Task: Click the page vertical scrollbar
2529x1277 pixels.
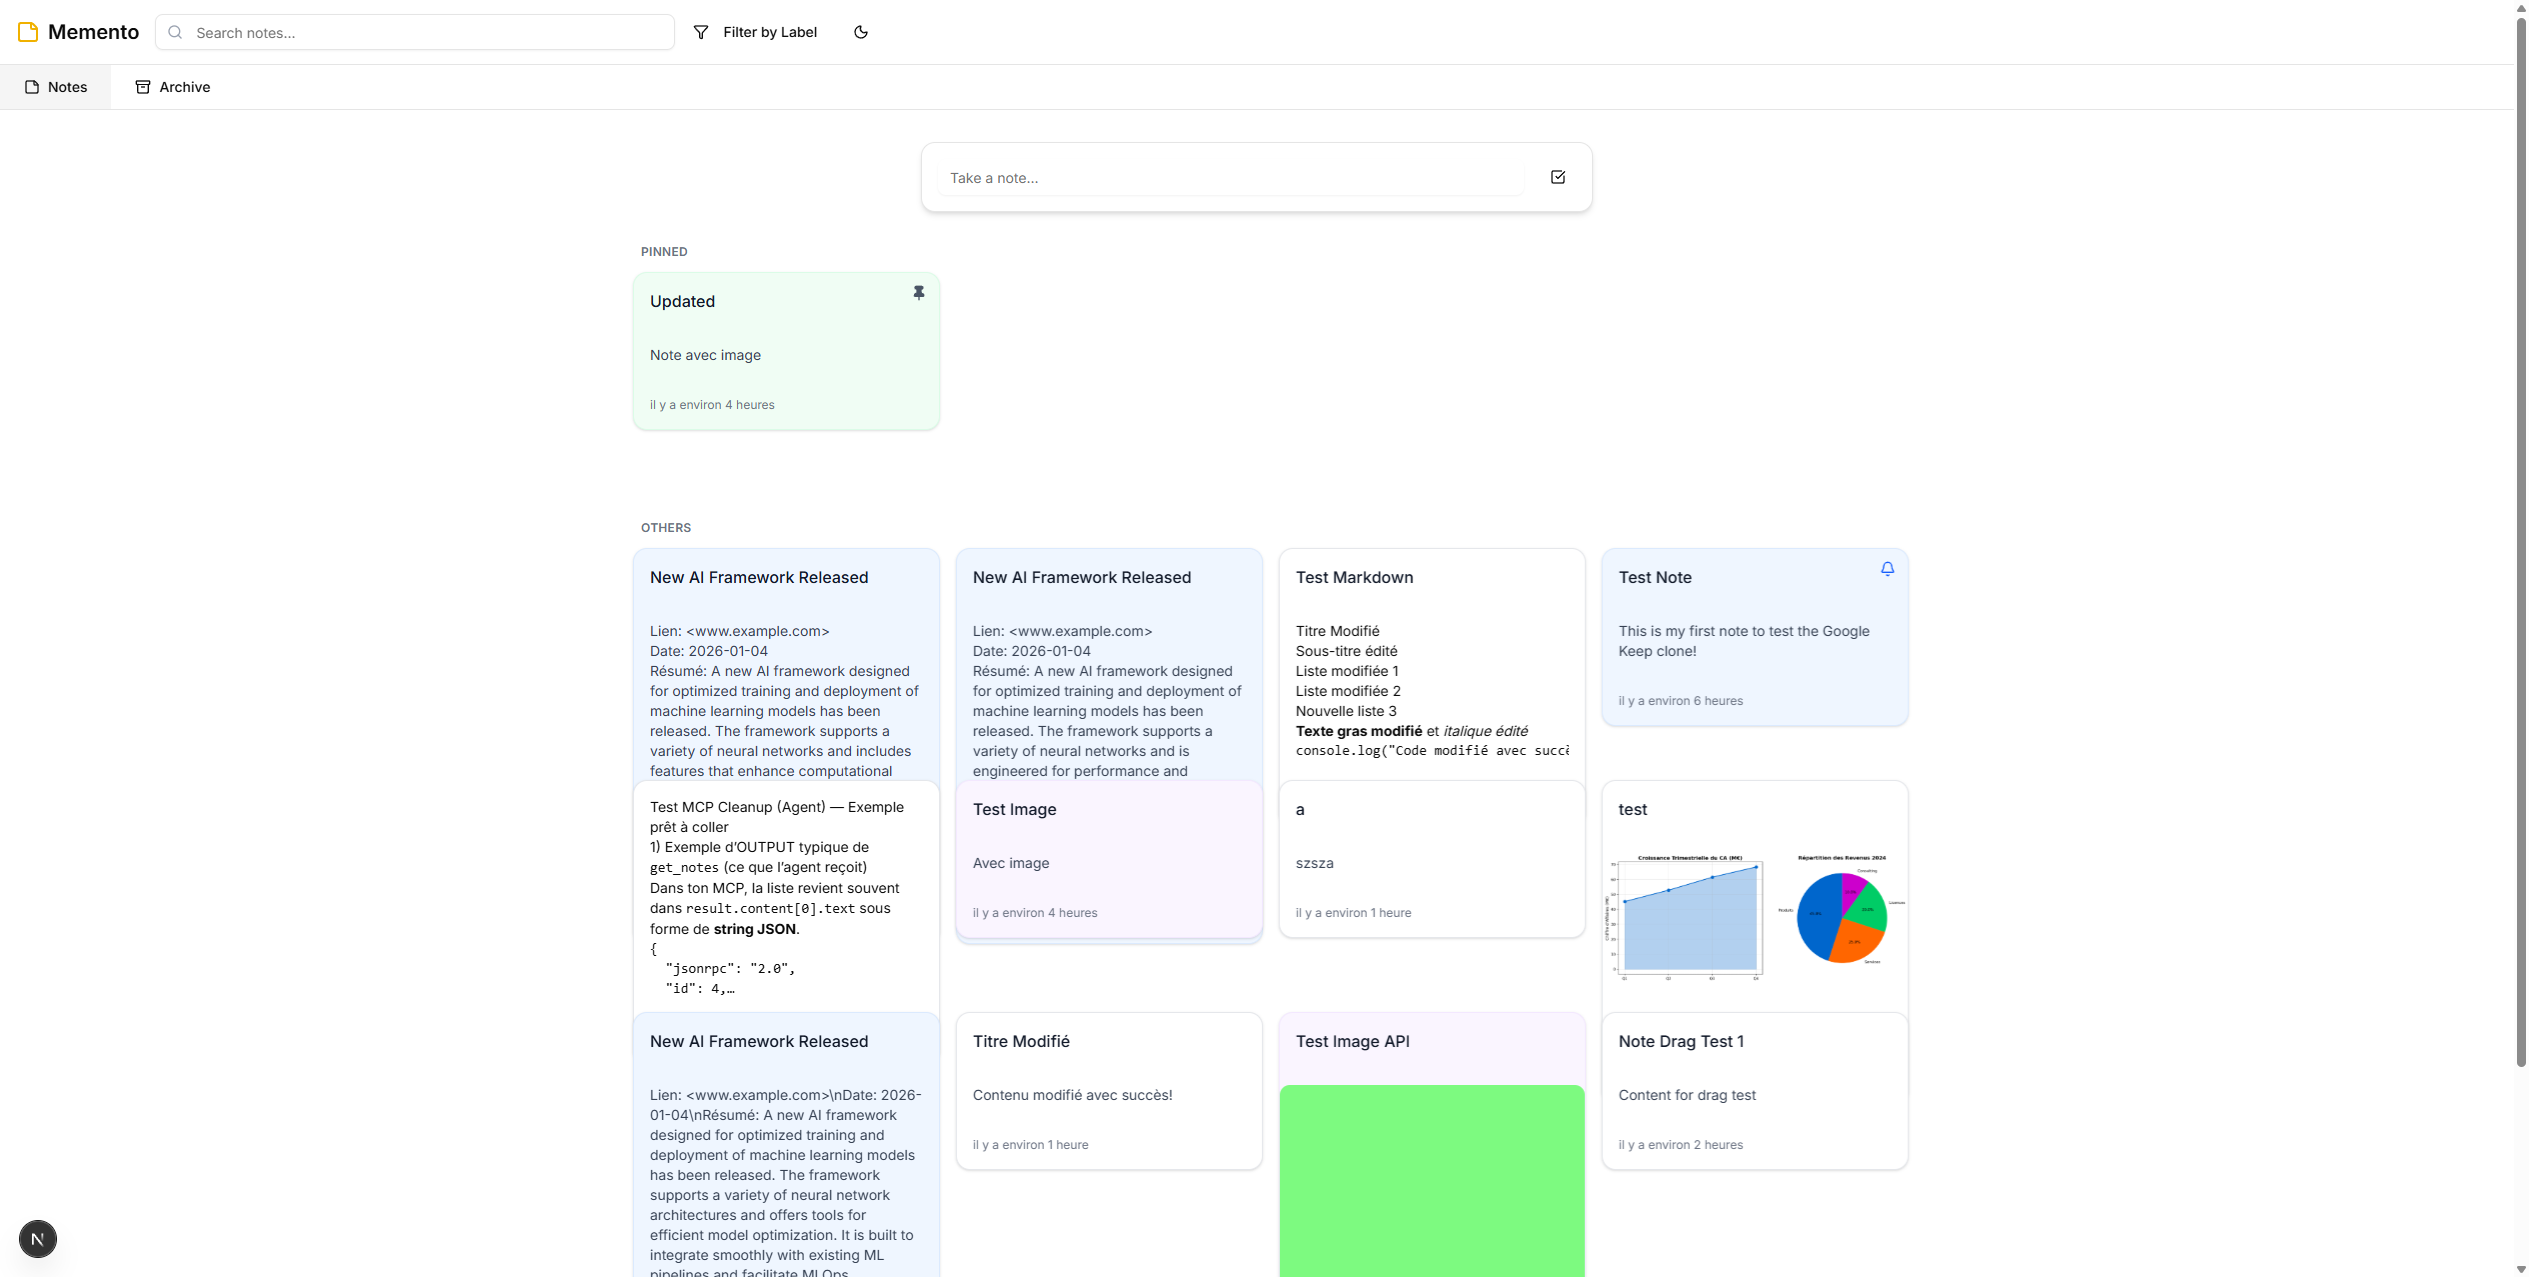Action: [x=2520, y=540]
